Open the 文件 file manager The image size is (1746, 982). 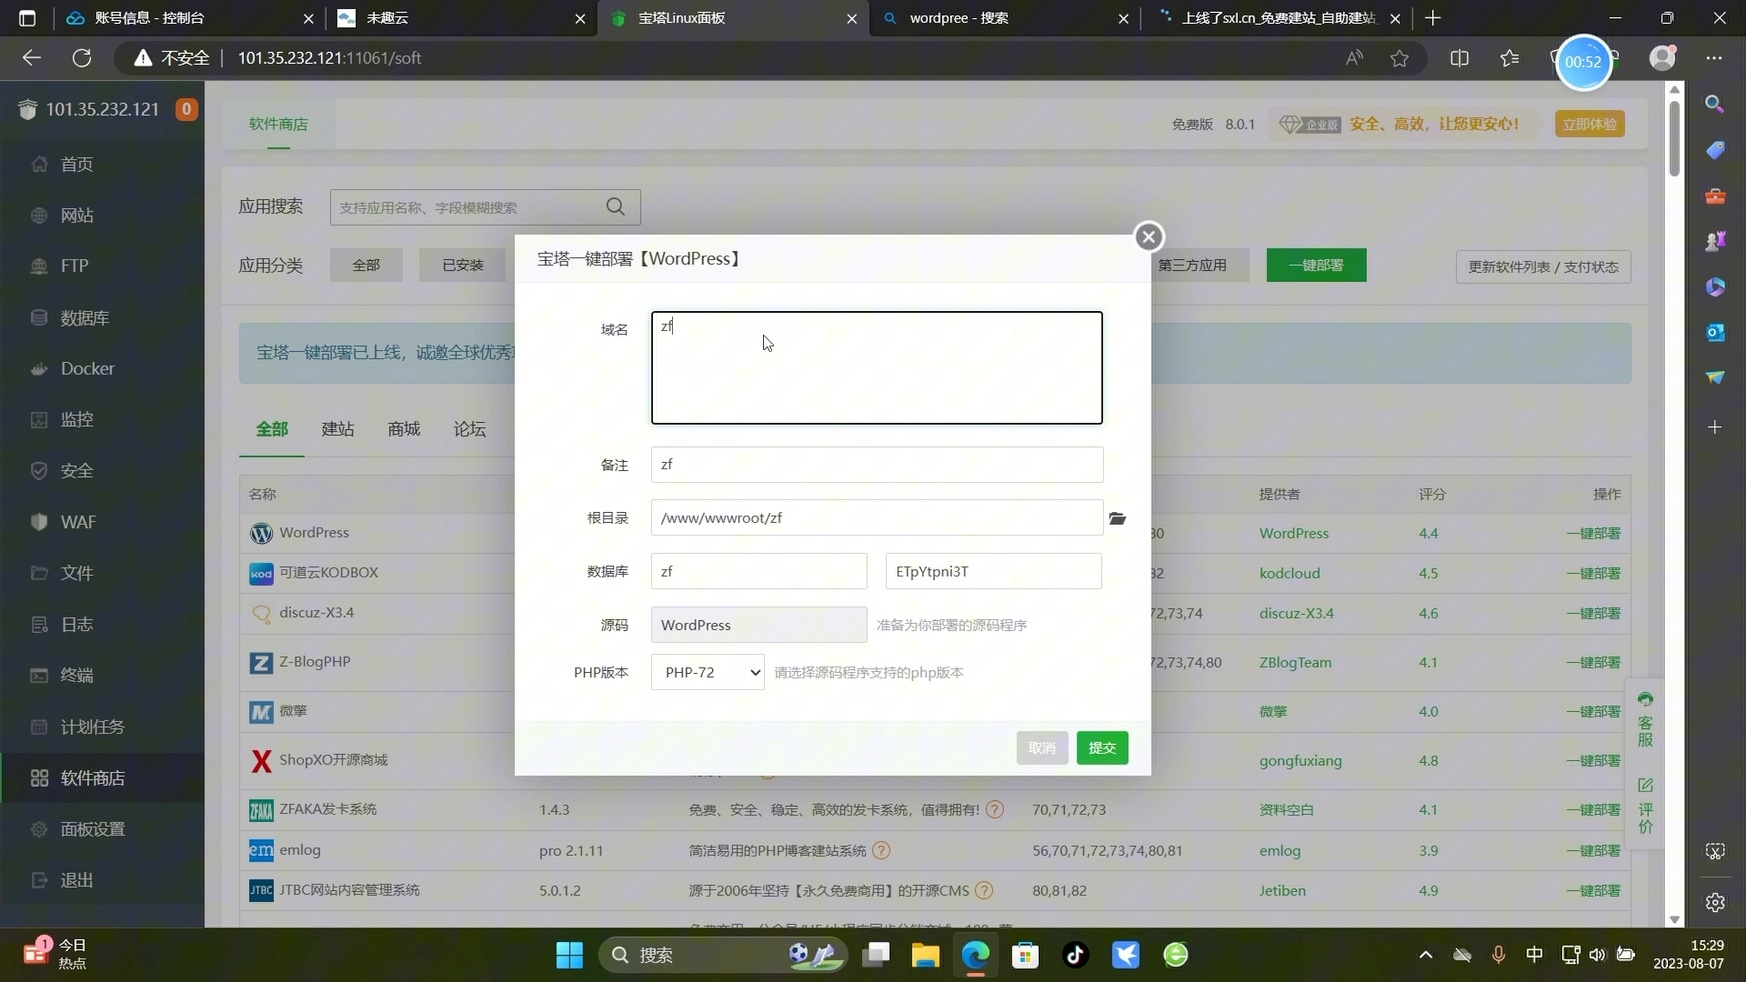(76, 573)
